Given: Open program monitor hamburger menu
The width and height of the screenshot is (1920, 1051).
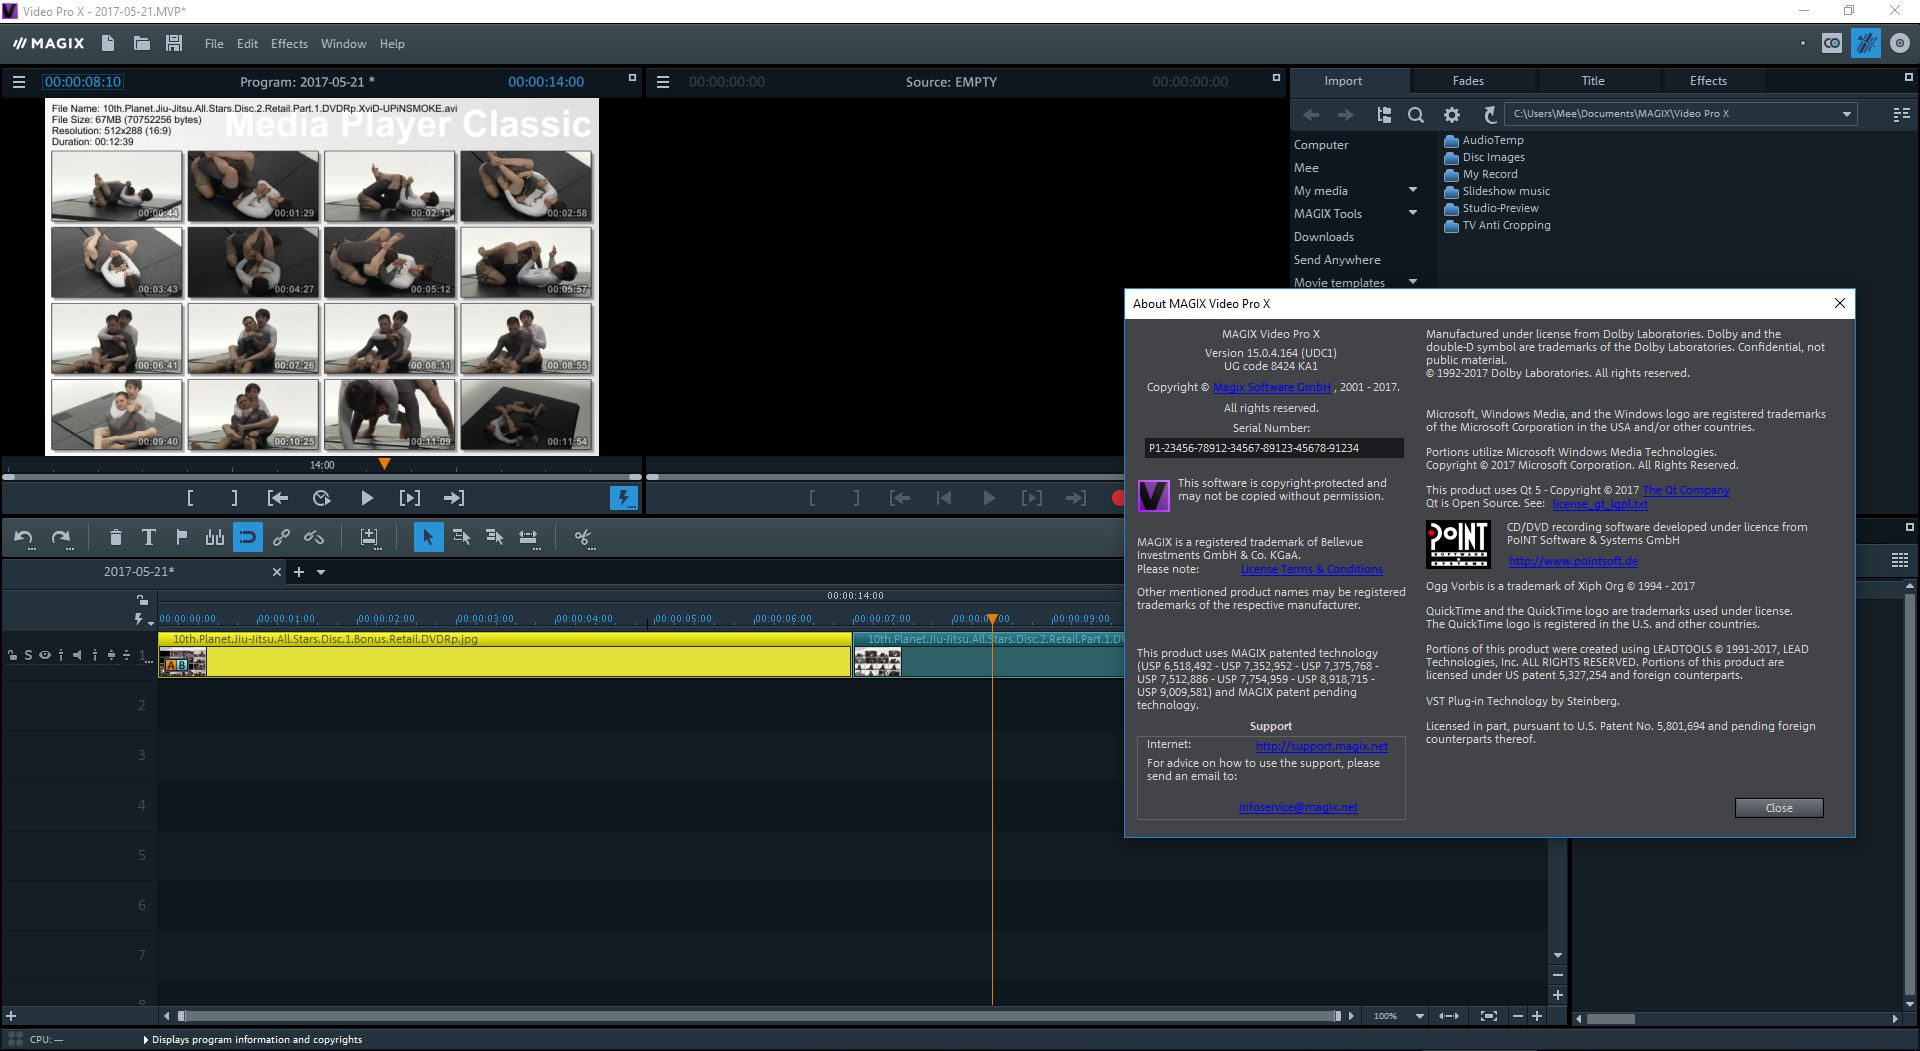Looking at the screenshot, I should (x=18, y=82).
